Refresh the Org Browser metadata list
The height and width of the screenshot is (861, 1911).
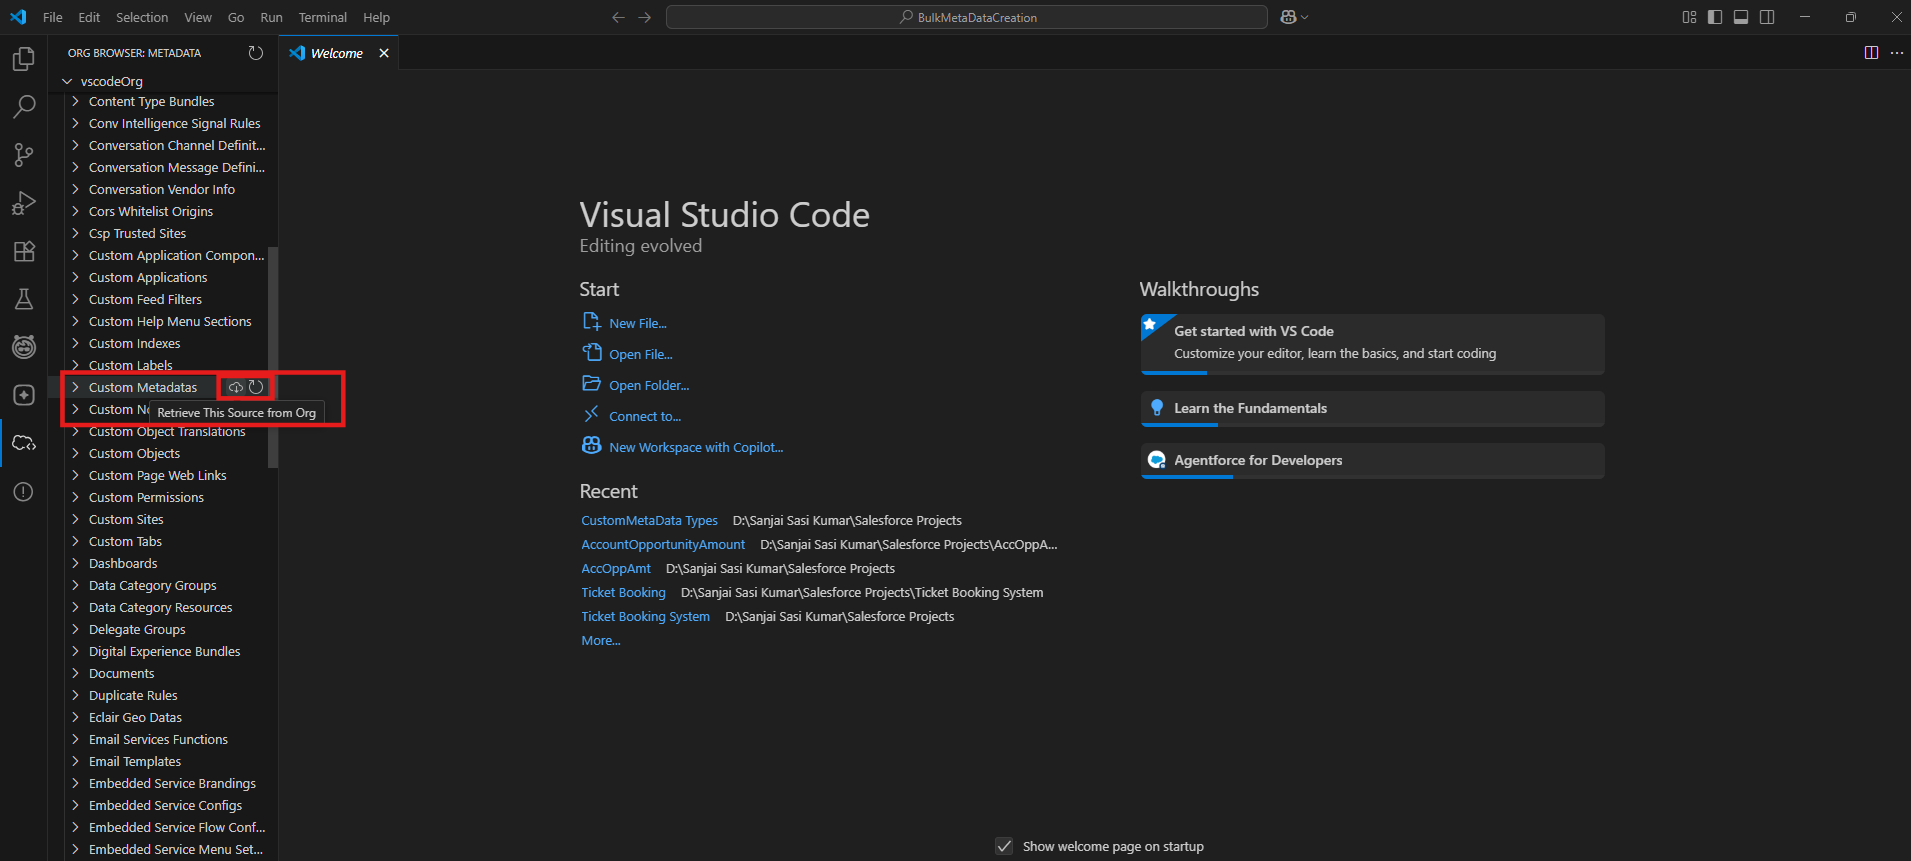pyautogui.click(x=256, y=53)
